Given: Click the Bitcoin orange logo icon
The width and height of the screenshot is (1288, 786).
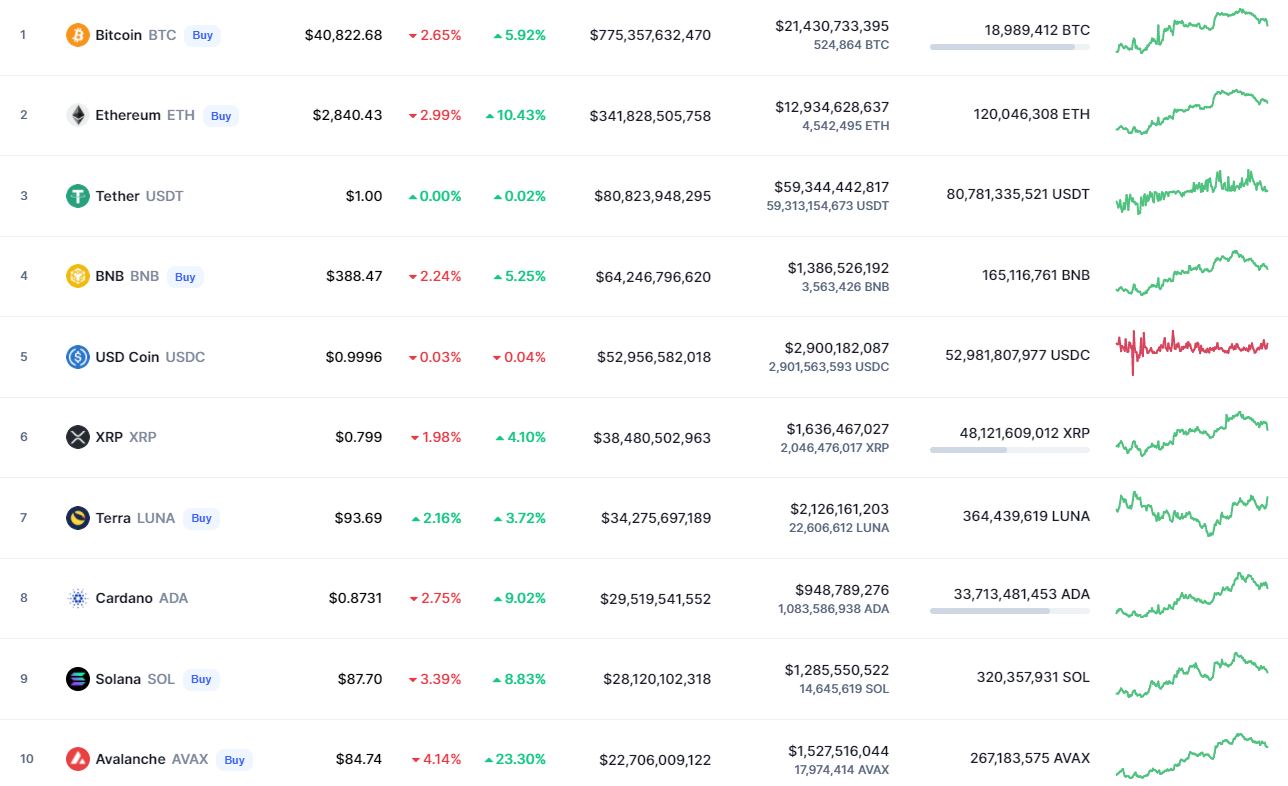Looking at the screenshot, I should coord(77,35).
